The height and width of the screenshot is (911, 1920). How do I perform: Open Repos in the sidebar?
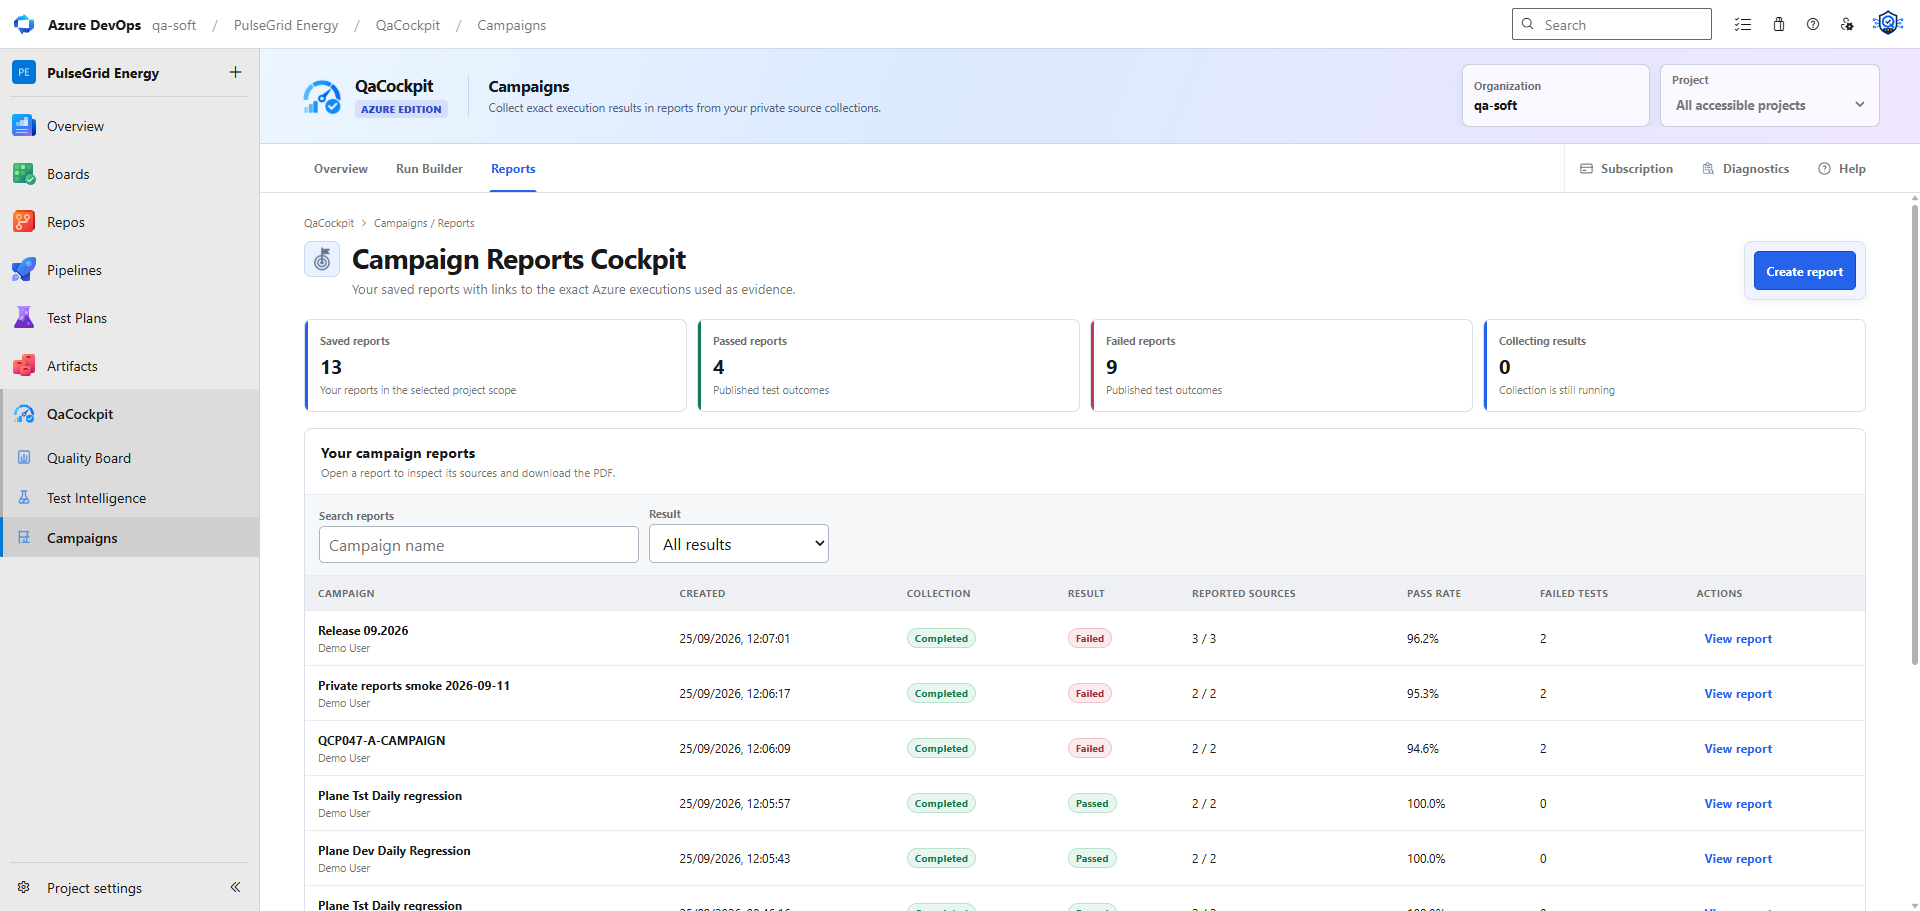coord(130,222)
